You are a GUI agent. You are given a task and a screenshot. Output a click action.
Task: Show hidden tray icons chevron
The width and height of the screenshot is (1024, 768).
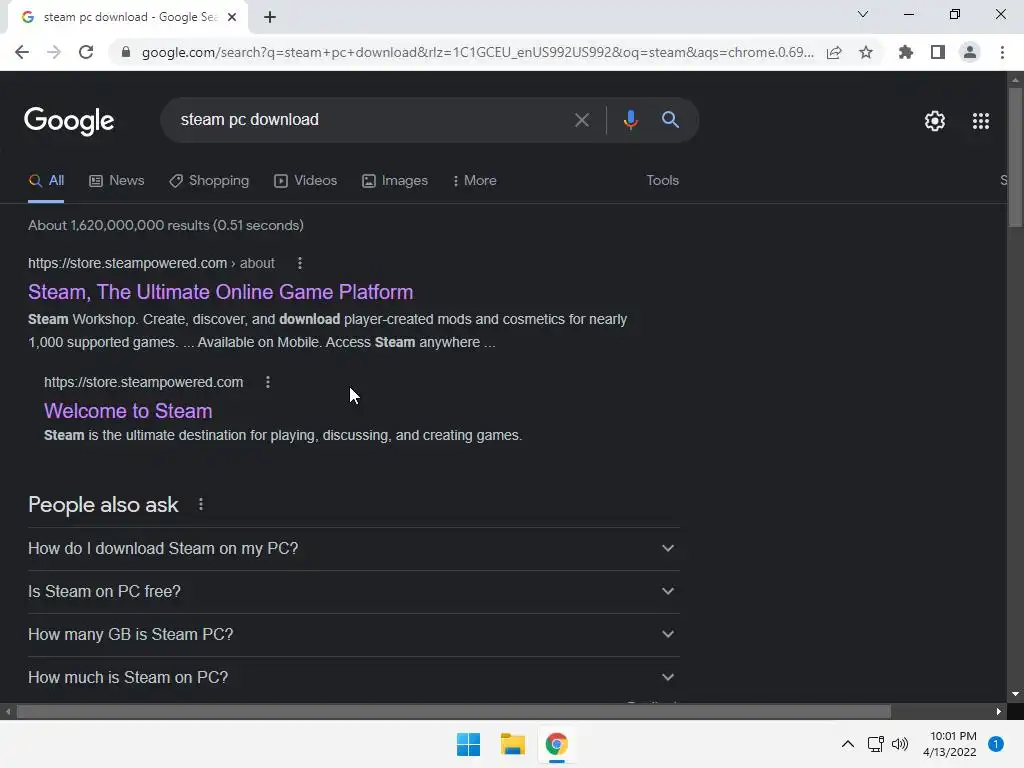(x=848, y=744)
